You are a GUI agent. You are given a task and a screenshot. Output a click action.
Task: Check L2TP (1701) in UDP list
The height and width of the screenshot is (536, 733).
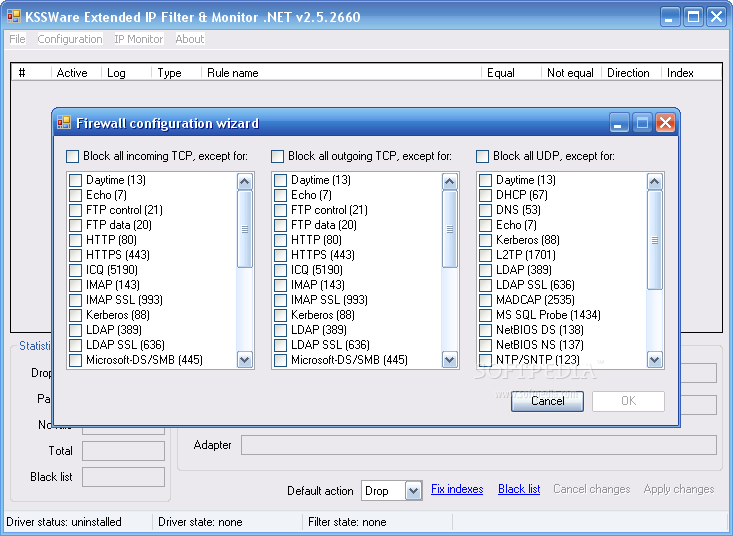point(485,255)
